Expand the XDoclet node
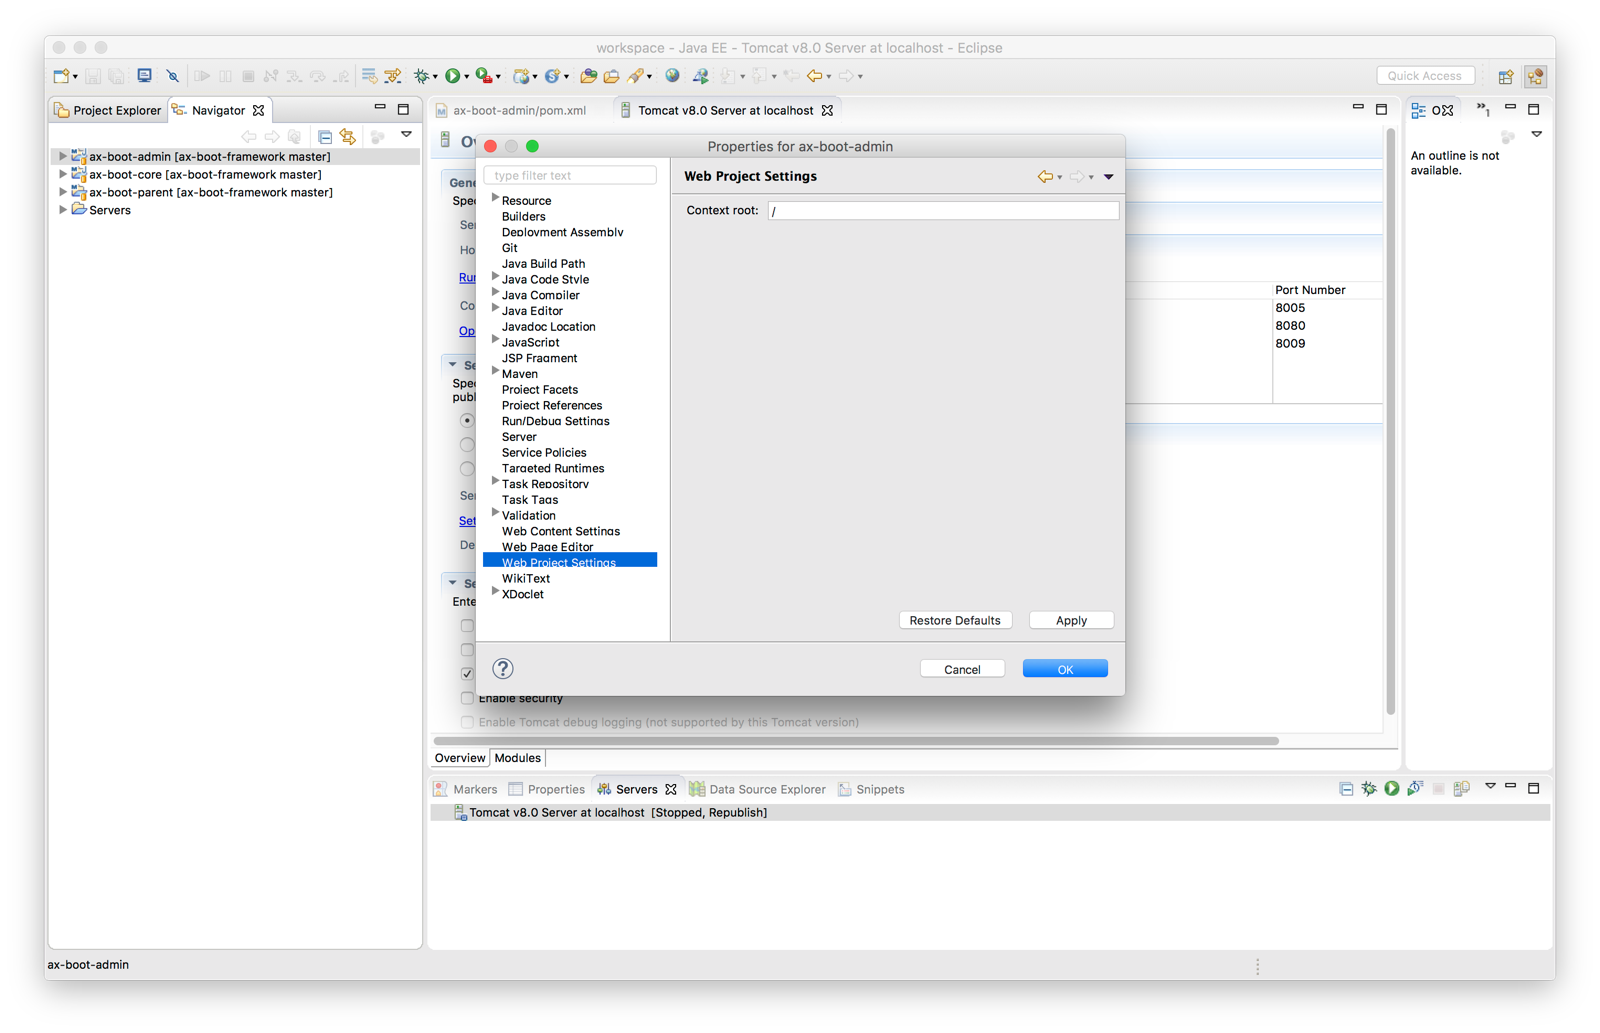 495,593
